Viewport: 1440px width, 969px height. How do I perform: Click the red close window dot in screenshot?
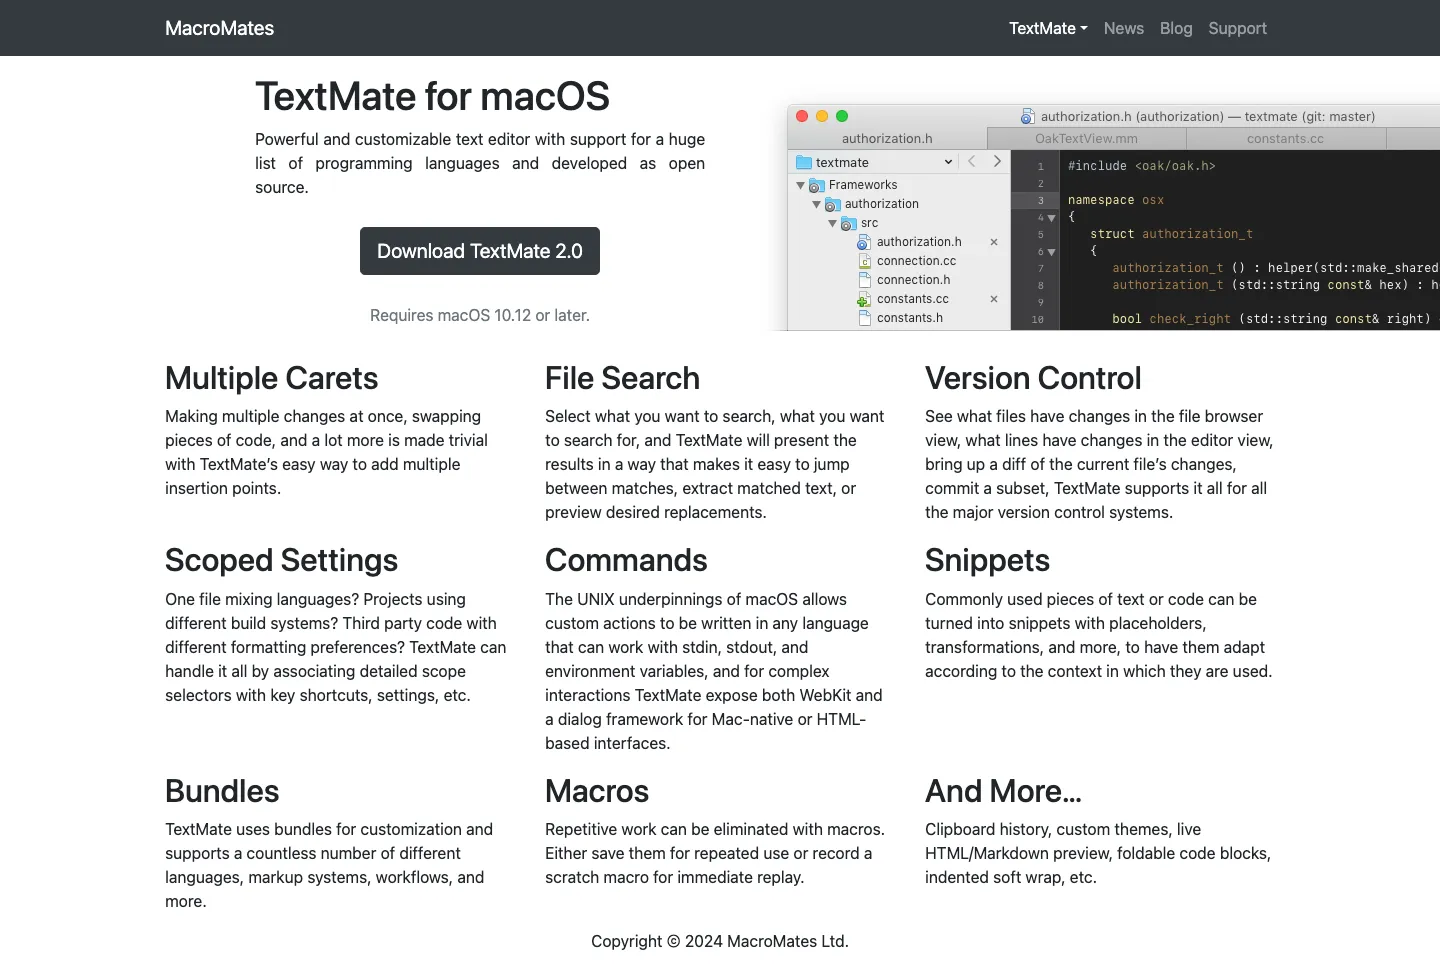(x=802, y=116)
